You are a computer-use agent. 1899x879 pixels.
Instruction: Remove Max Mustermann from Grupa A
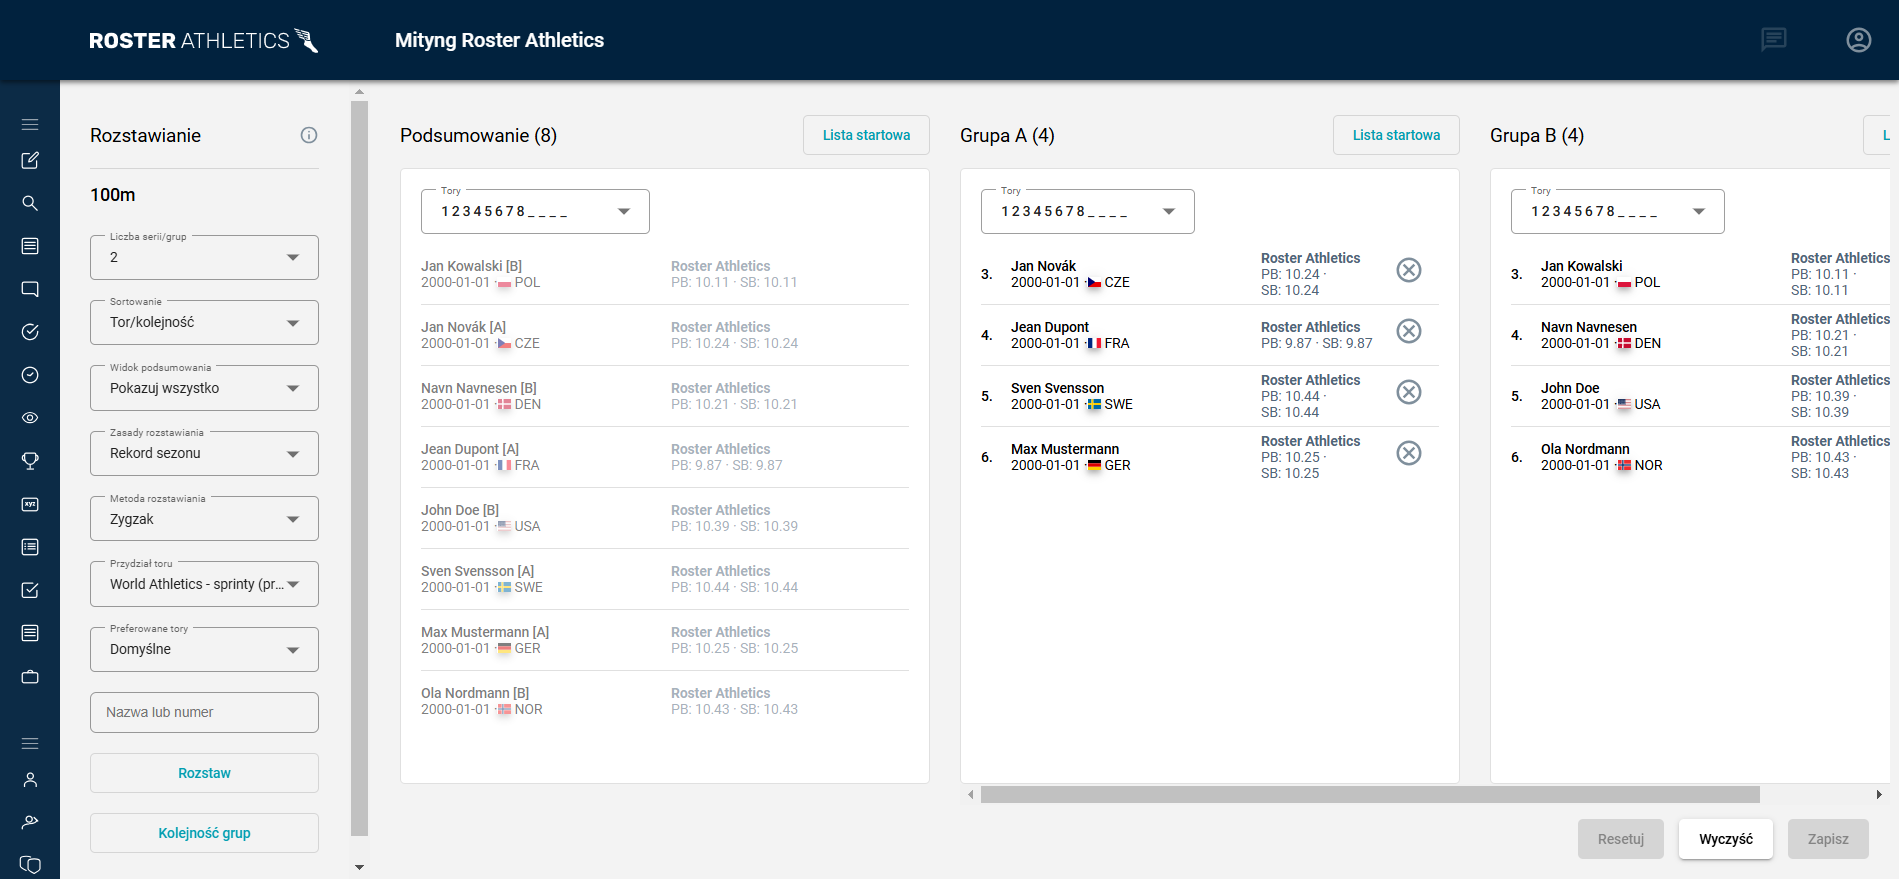pyautogui.click(x=1409, y=453)
